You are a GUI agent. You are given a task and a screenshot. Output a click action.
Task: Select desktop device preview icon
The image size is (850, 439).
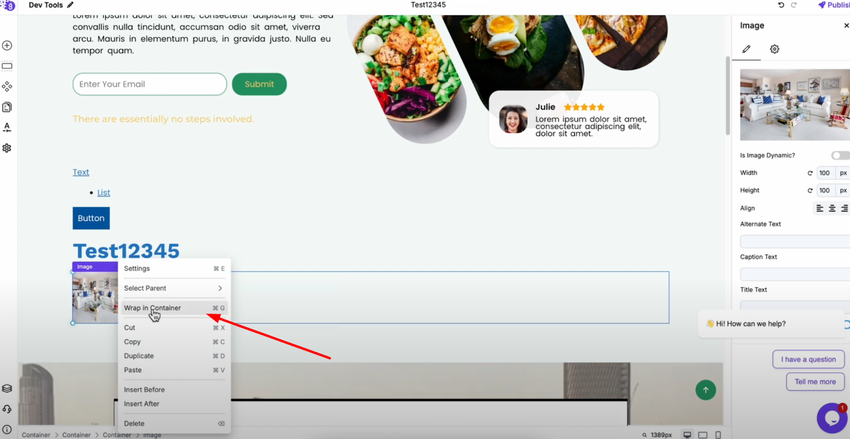pyautogui.click(x=687, y=435)
